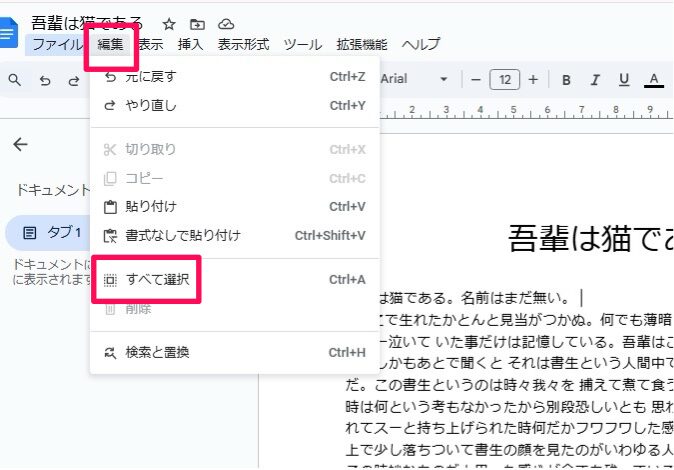Check the cloud save status icon
674x470 pixels.
(x=226, y=23)
